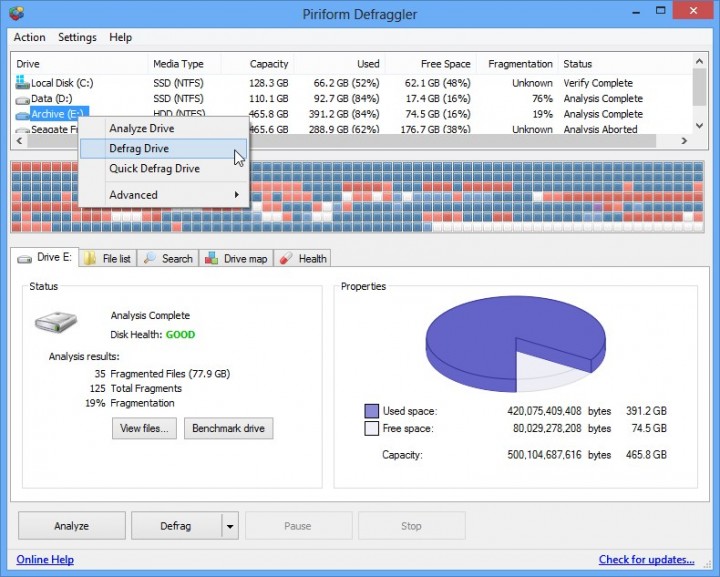
Task: Click the Defraggler app icon in title bar
Action: 16,13
